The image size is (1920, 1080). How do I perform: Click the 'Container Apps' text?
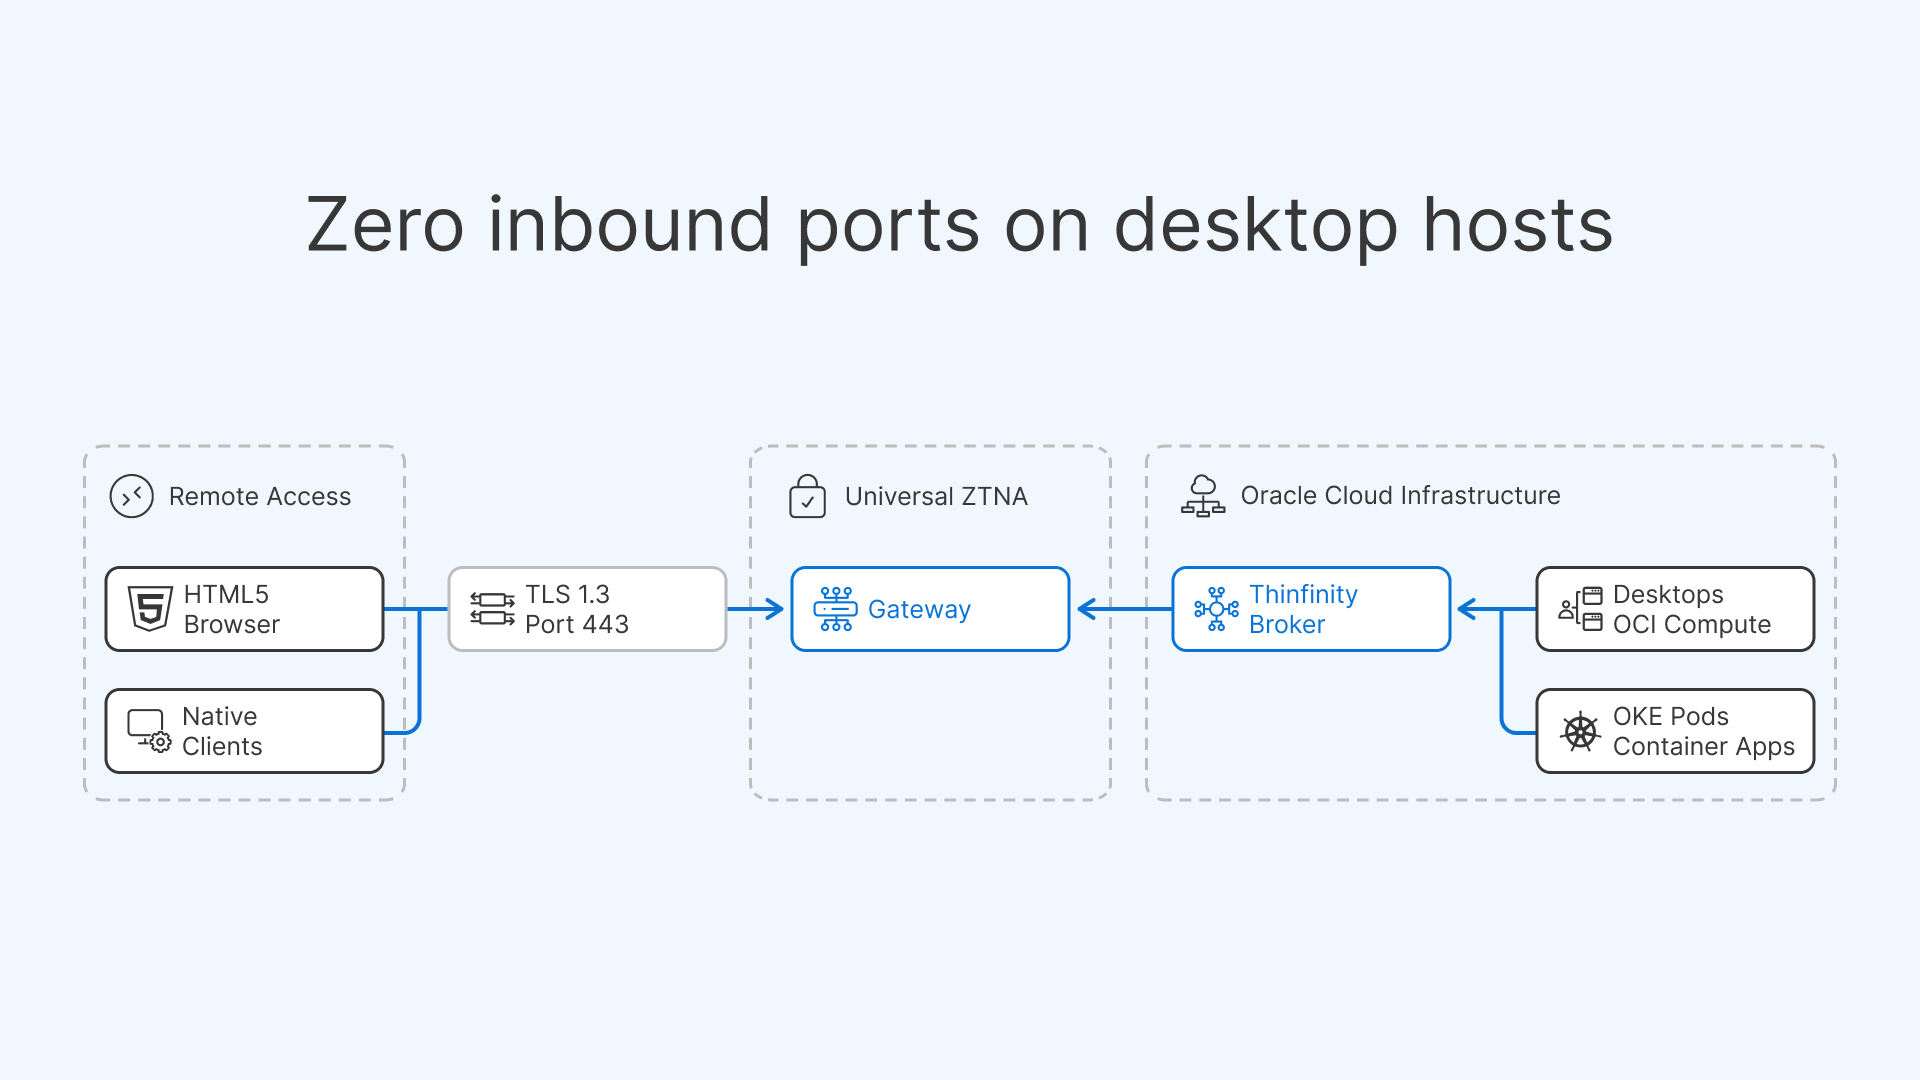coord(1704,747)
